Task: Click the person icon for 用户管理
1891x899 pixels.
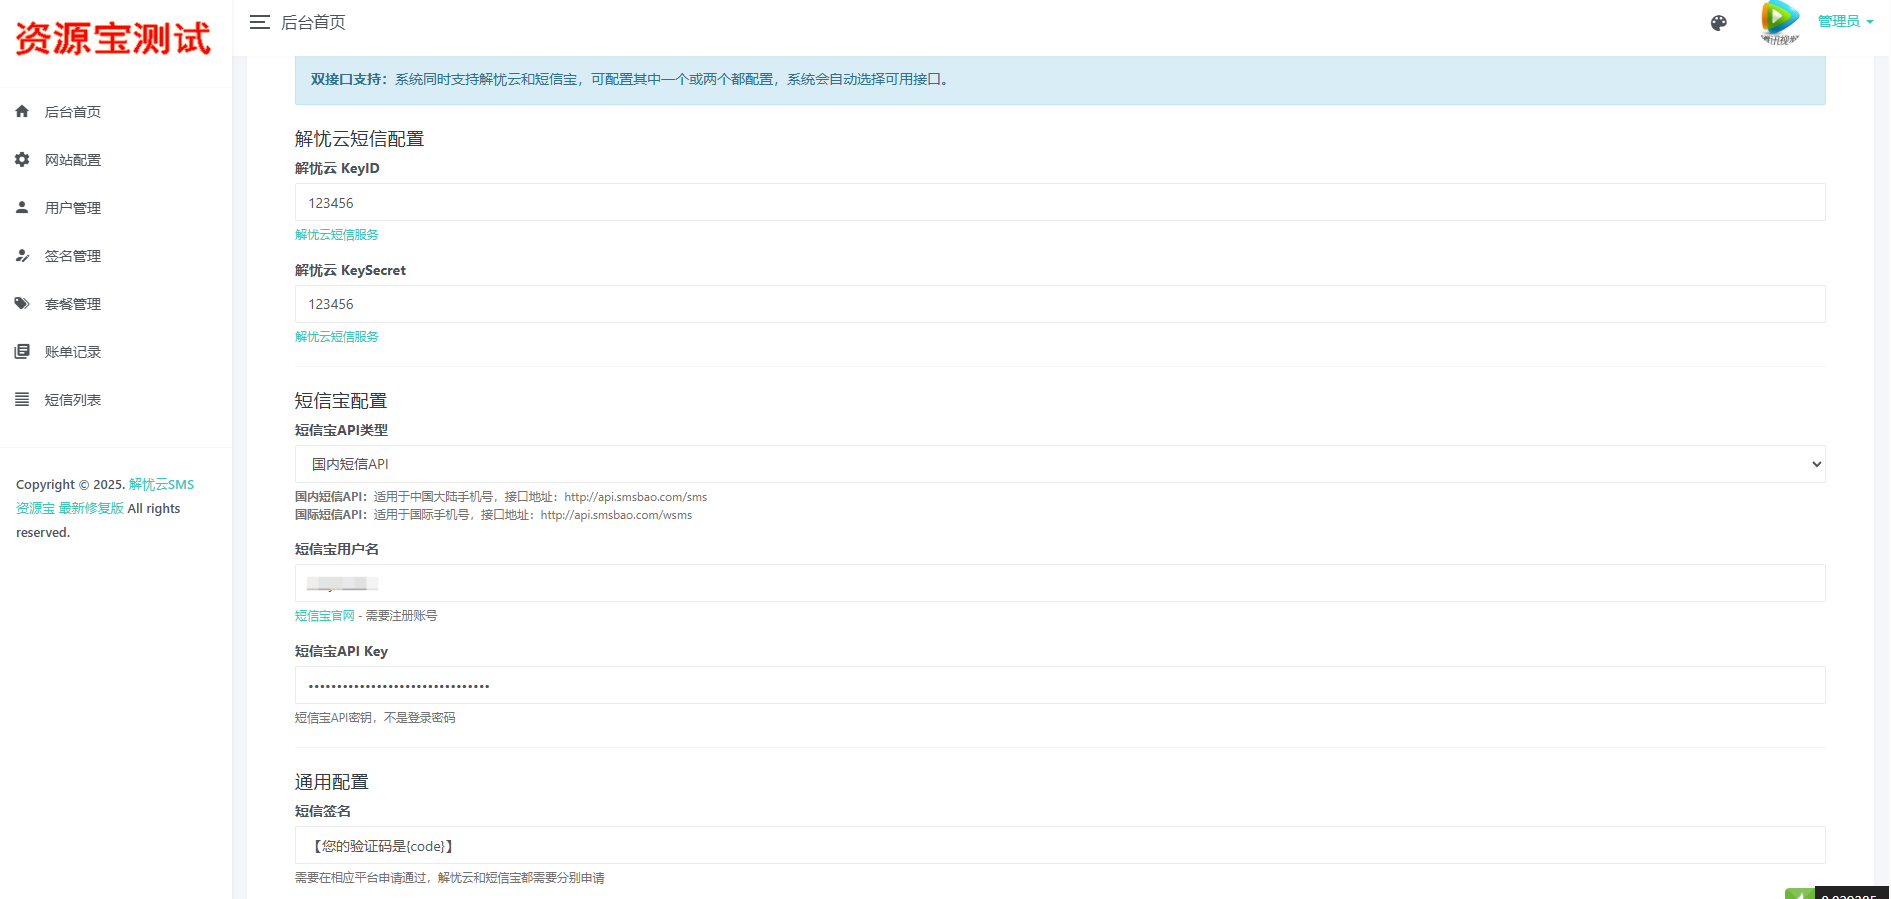Action: pos(22,207)
